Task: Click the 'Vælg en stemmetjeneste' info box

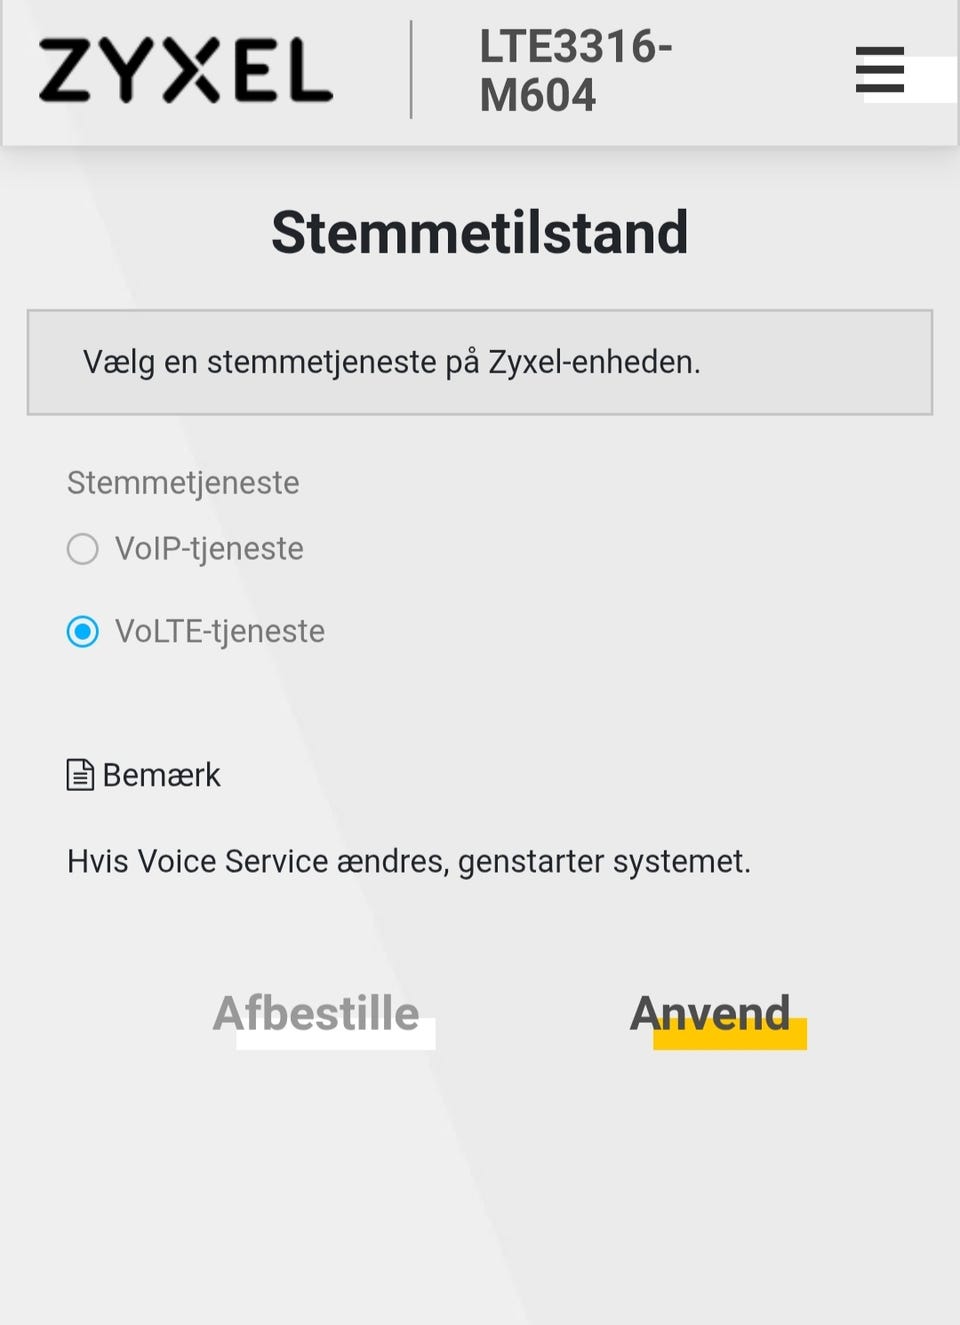Action: tap(480, 362)
